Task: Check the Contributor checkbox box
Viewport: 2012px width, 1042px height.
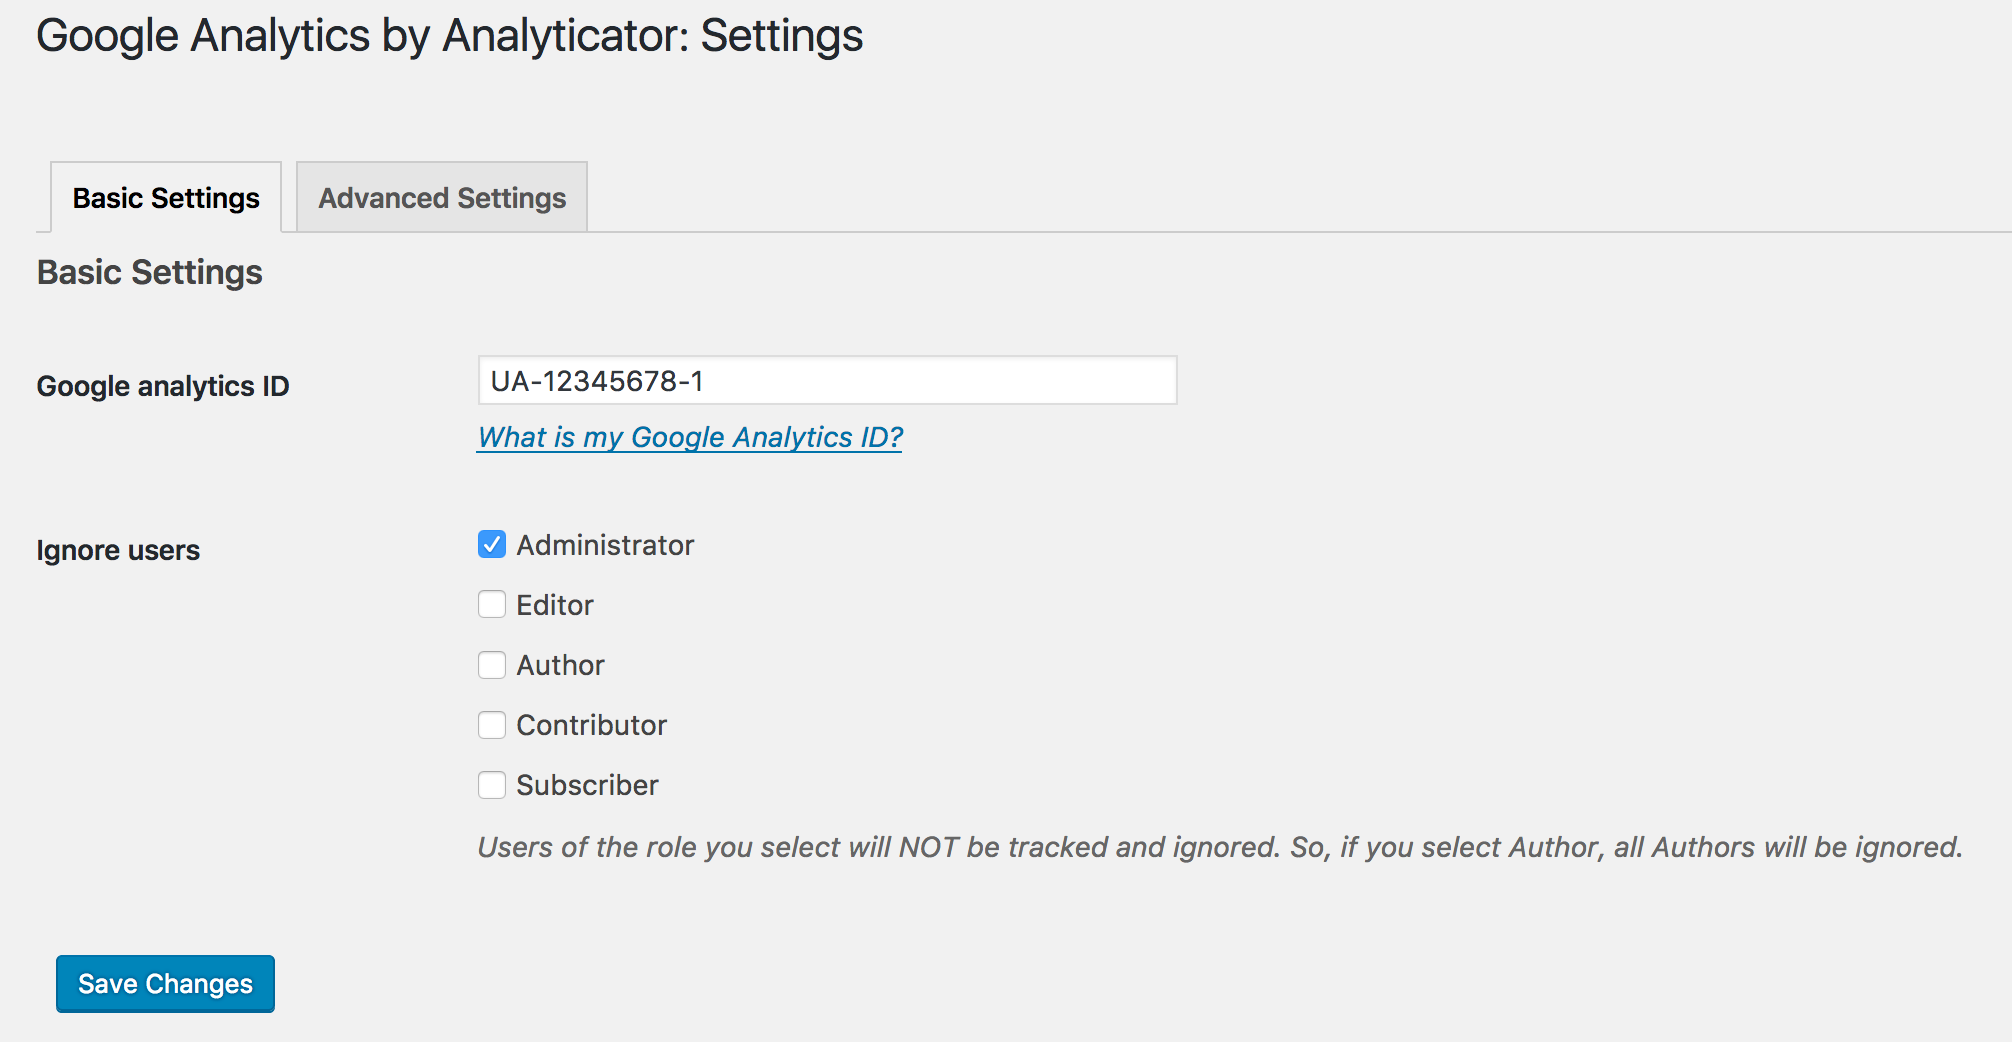Action: (x=492, y=725)
